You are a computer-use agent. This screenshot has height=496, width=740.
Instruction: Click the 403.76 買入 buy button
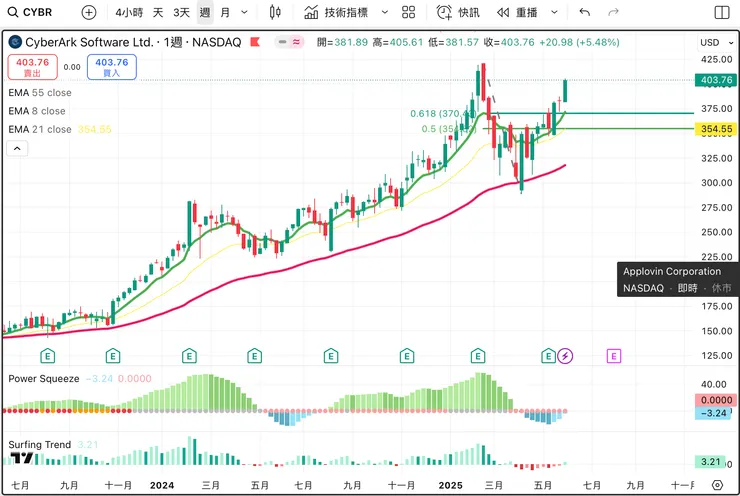tap(112, 67)
